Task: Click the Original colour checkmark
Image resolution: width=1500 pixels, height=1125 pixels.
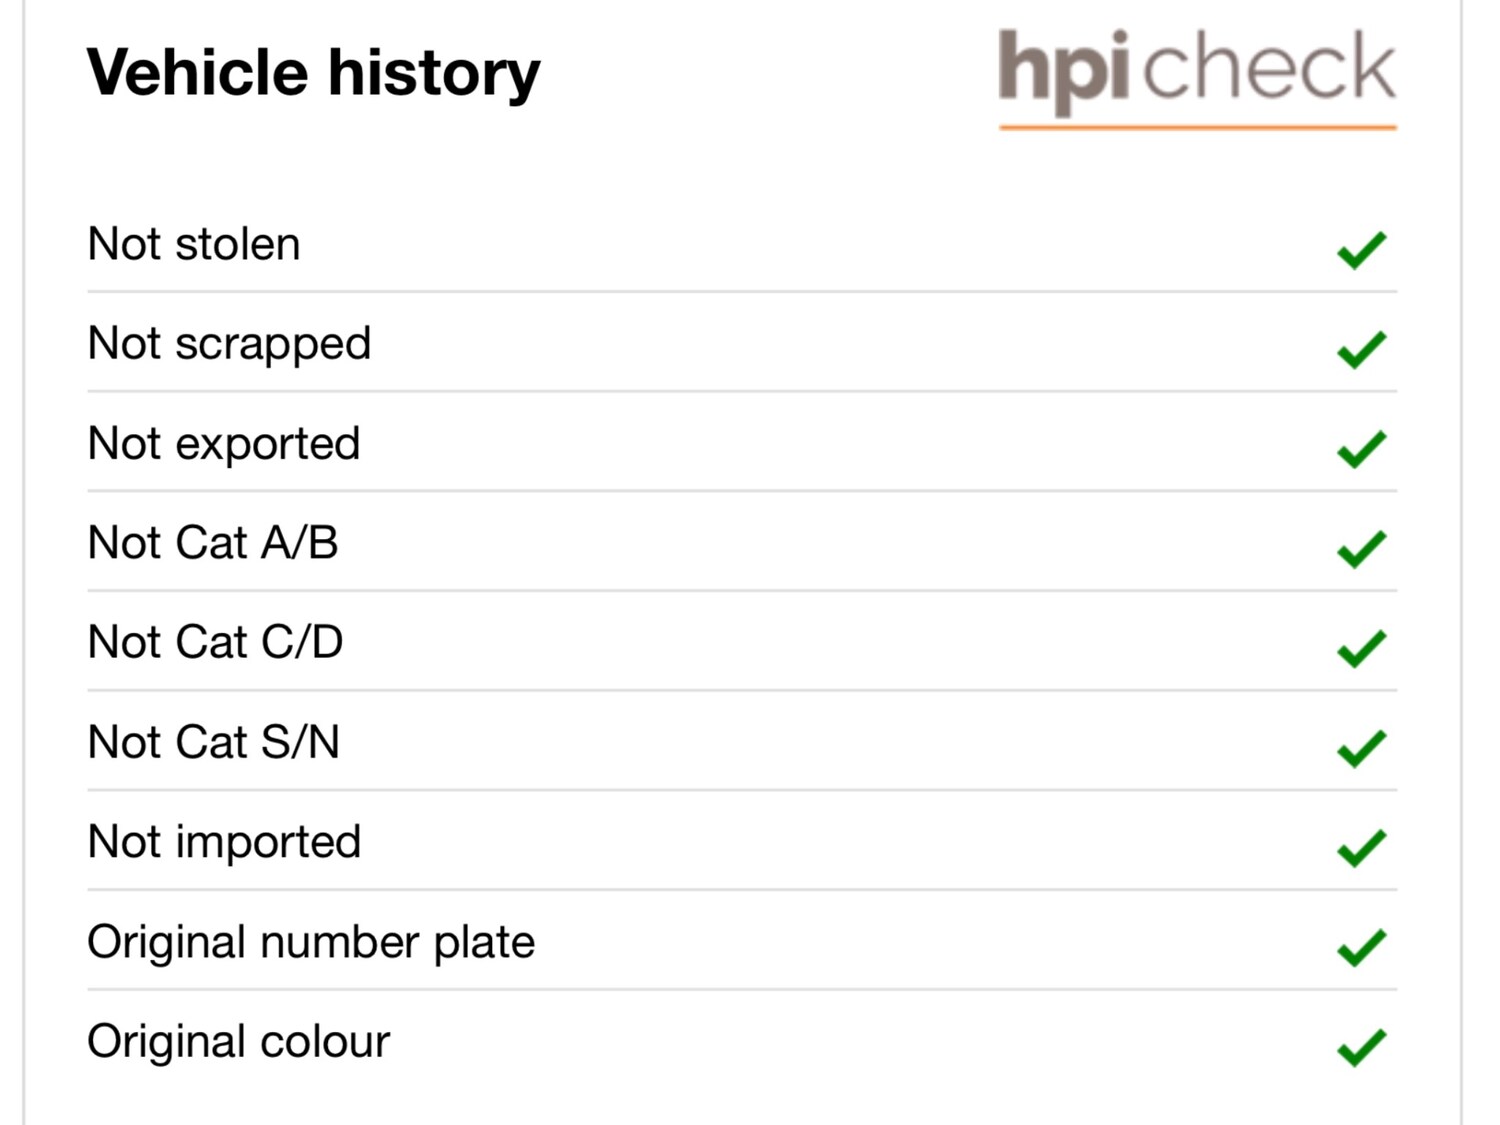Action: 1361,1047
